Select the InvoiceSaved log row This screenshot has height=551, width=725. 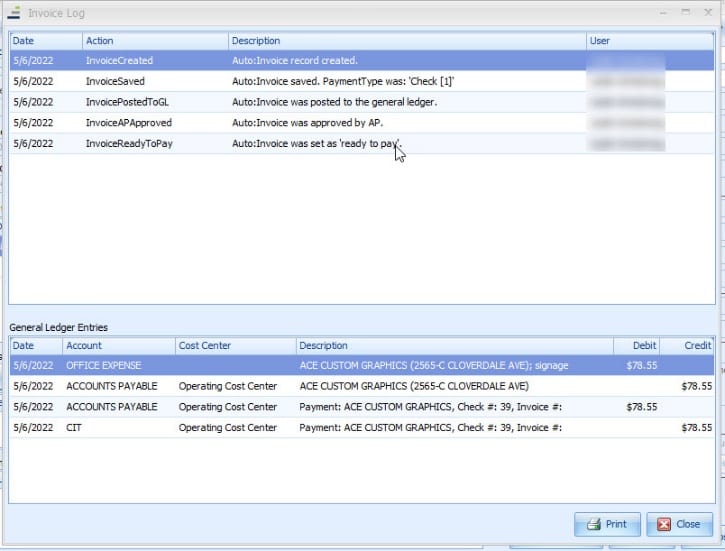tap(362, 81)
